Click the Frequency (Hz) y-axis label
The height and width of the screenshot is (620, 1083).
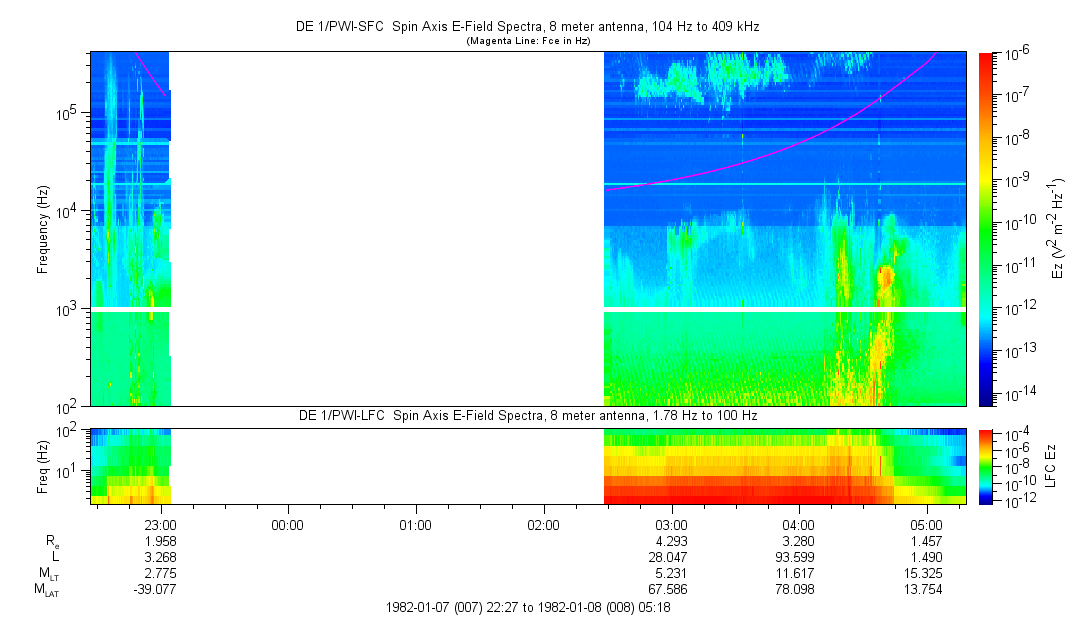(42, 229)
